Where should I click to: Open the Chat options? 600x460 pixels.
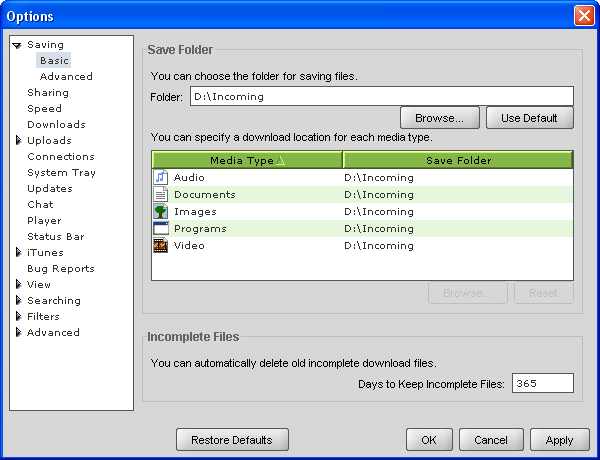point(40,204)
